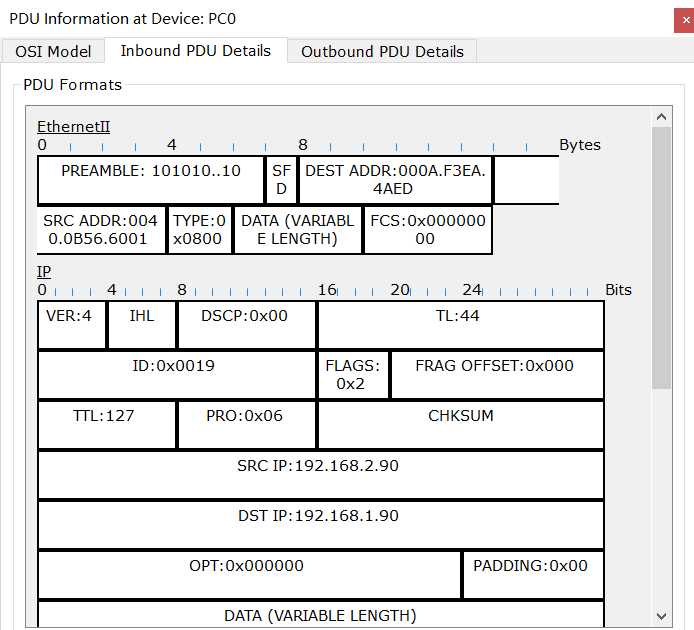Screen dimensions: 694x630
Task: Click the IP header label
Action: [44, 271]
